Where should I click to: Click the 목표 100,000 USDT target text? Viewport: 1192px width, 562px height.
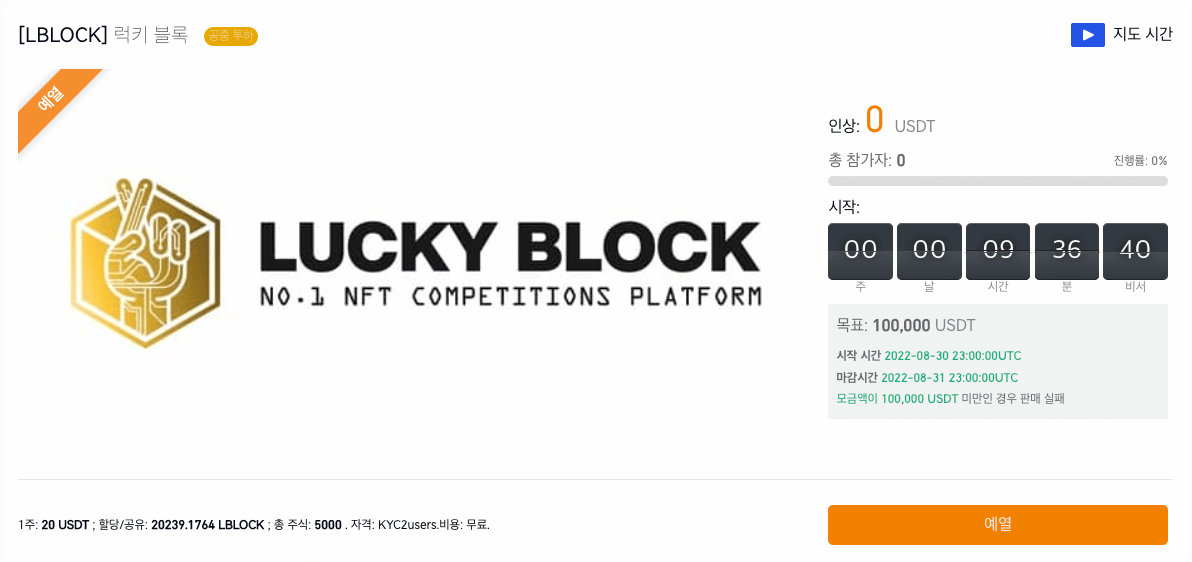pyautogui.click(x=905, y=325)
